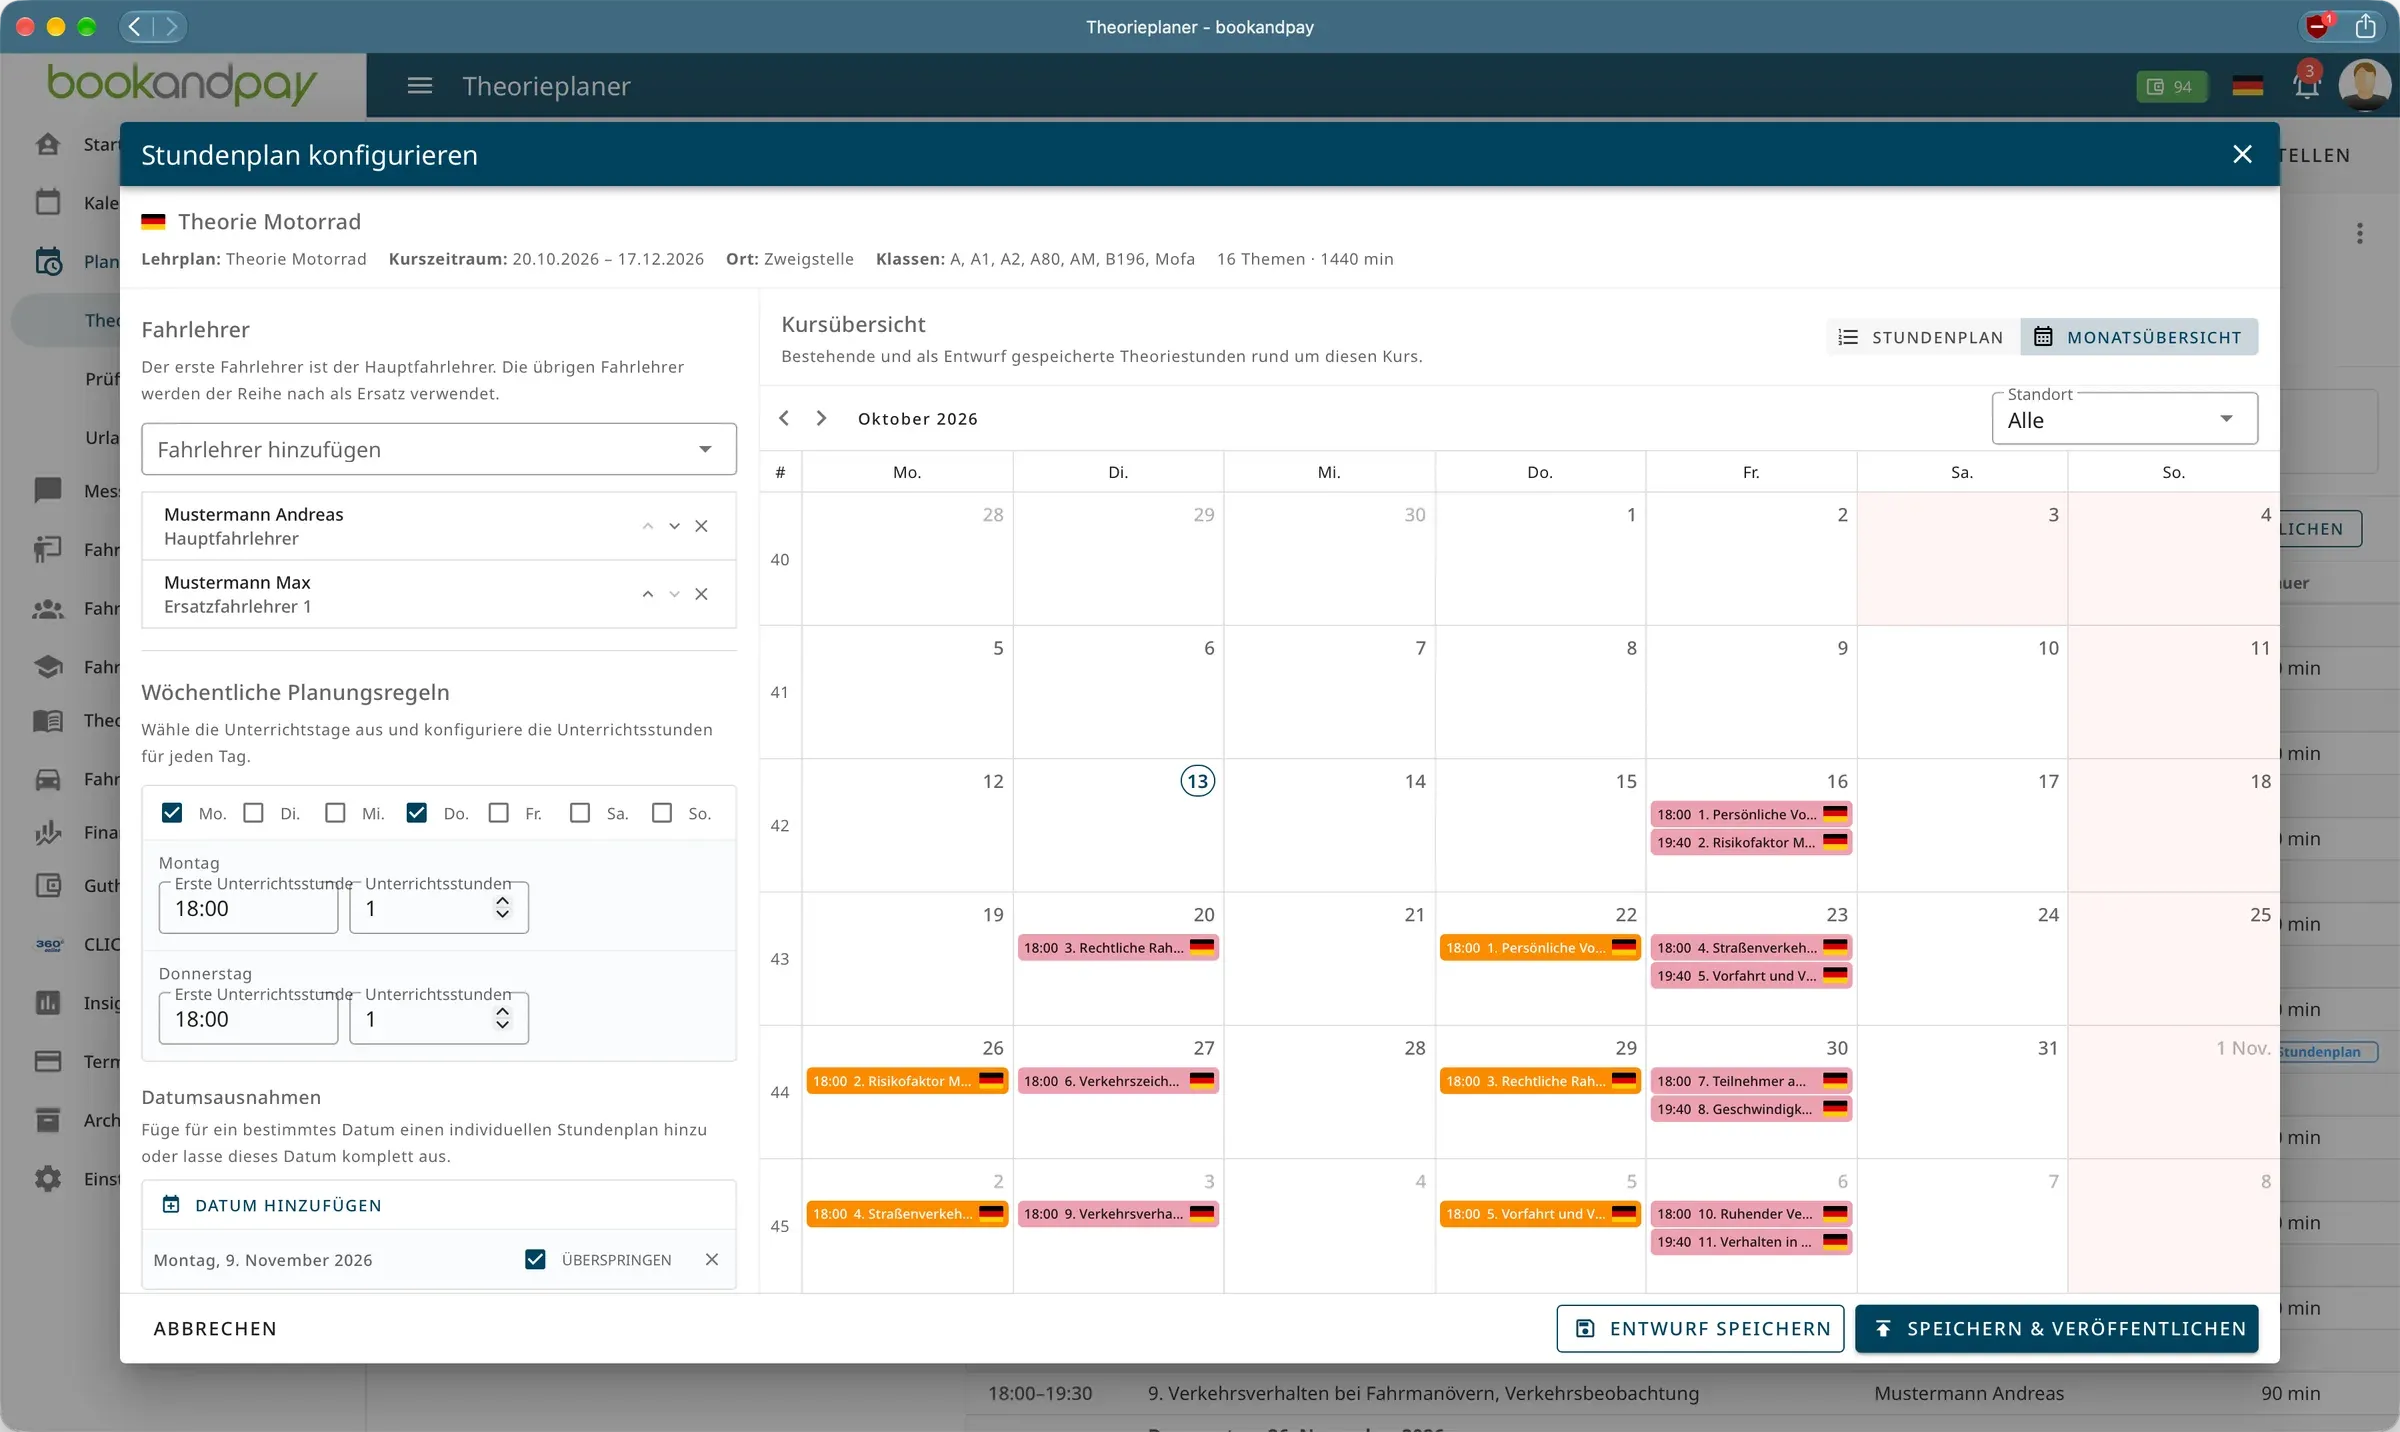Viewport: 2400px width, 1432px height.
Task: Click the Abbrechen button
Action: (x=215, y=1328)
